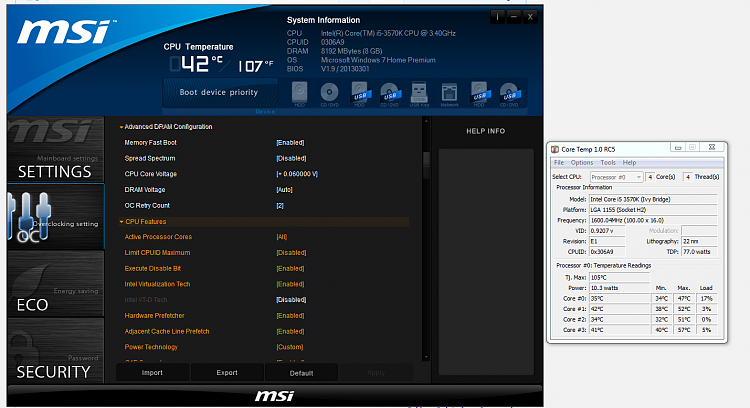The height and width of the screenshot is (408, 750).
Task: Open the ECO energy saving section
Action: click(55, 283)
